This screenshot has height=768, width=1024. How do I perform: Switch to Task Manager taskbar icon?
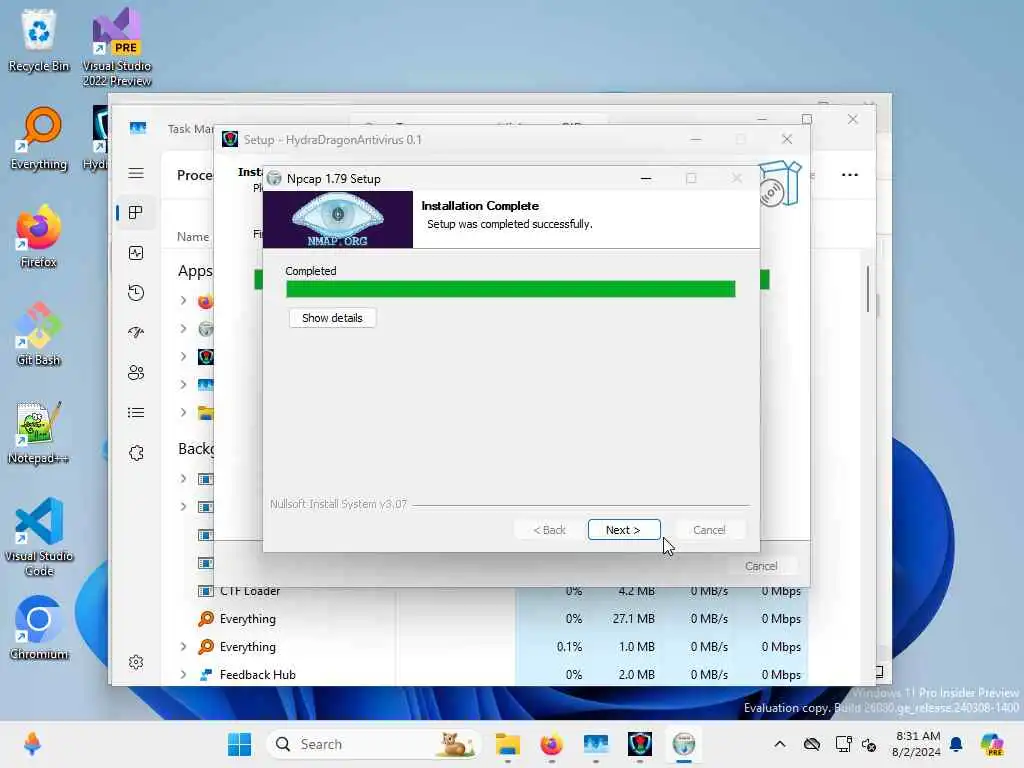coord(596,744)
